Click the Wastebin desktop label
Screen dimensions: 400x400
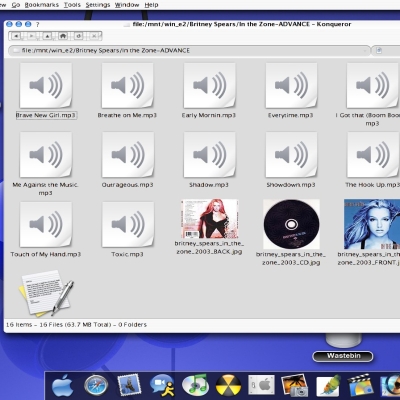pos(343,356)
